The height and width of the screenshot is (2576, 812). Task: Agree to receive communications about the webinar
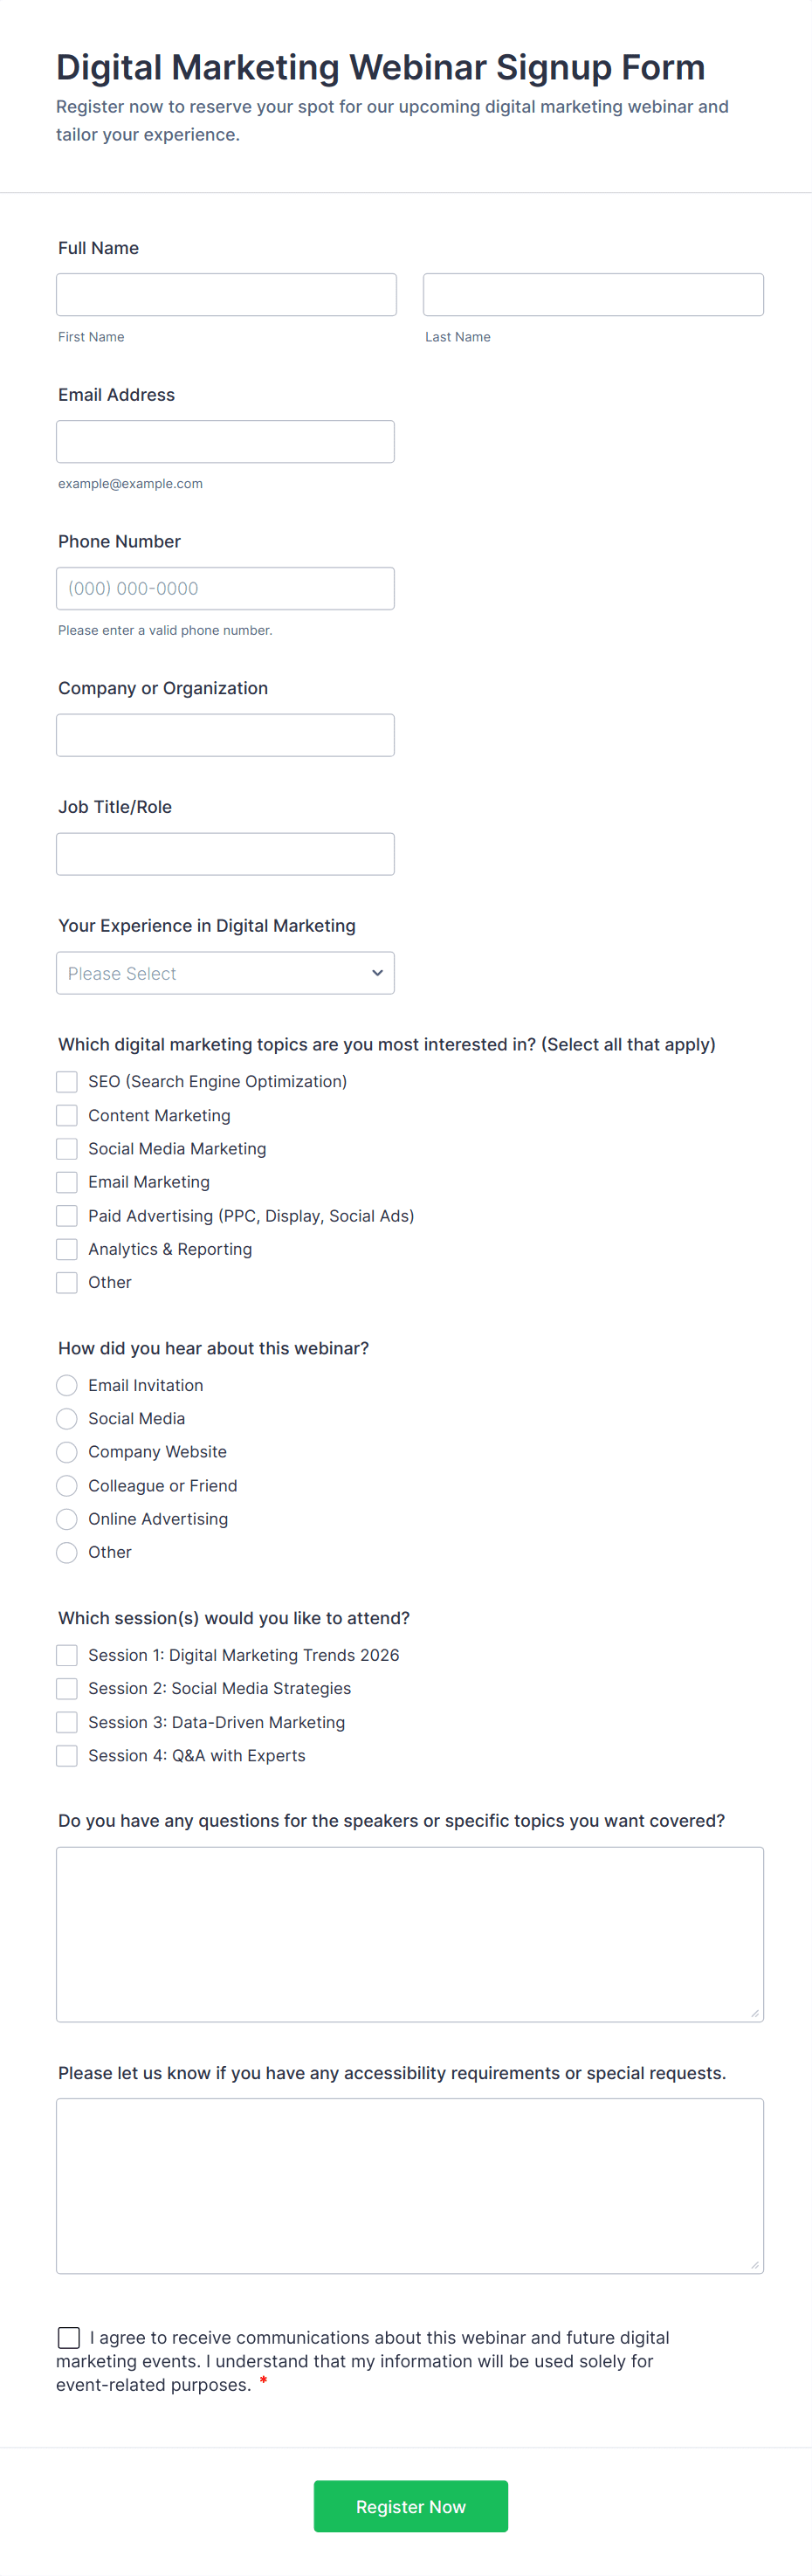(x=68, y=2337)
